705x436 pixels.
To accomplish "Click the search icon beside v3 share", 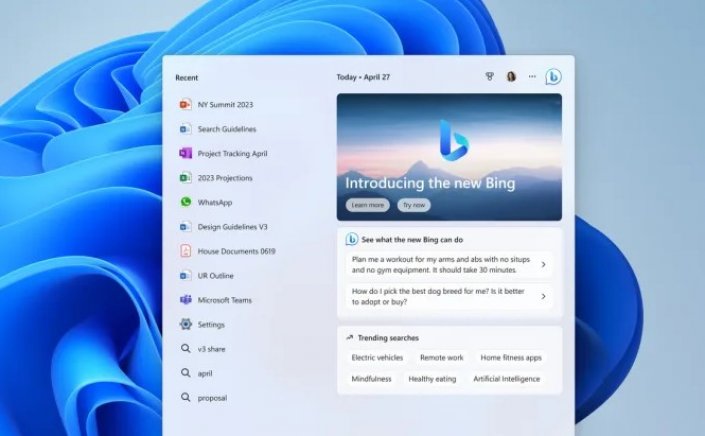I will click(x=185, y=348).
